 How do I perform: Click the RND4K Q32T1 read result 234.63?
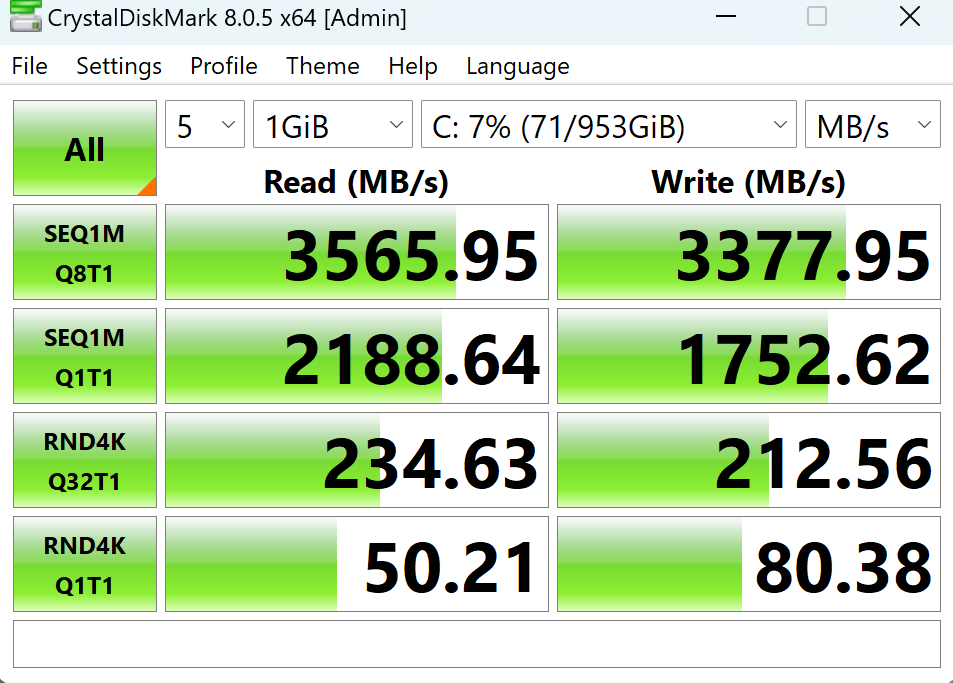tap(357, 460)
